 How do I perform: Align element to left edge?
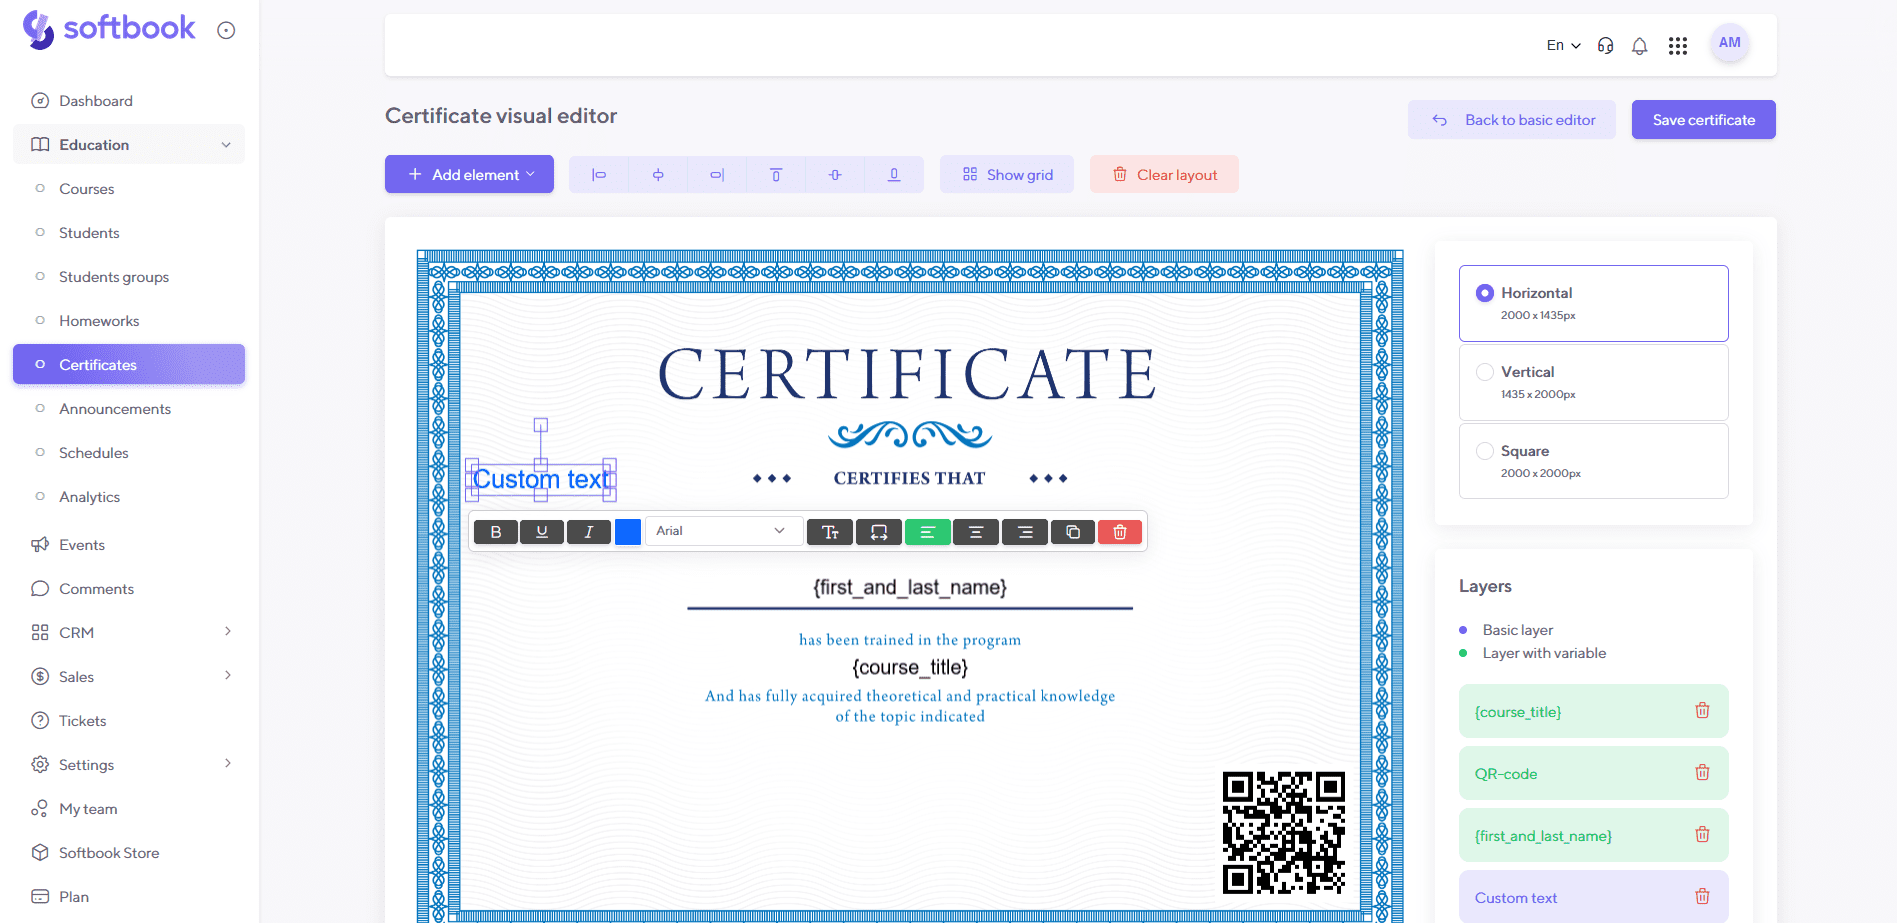coord(599,175)
